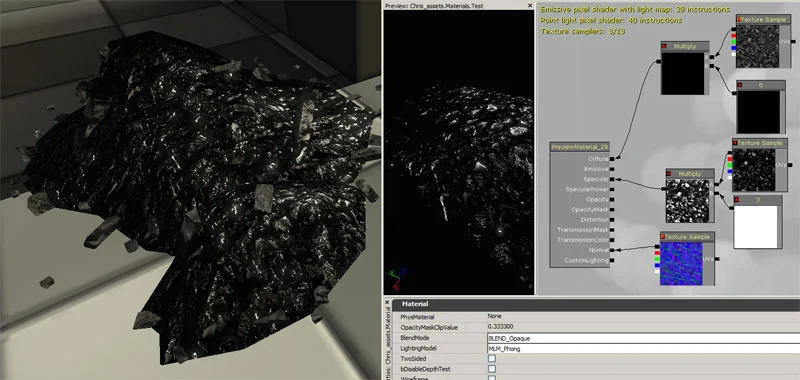
Task: Click 'Emissive pixel shader with light map' stats line
Action: (x=635, y=10)
